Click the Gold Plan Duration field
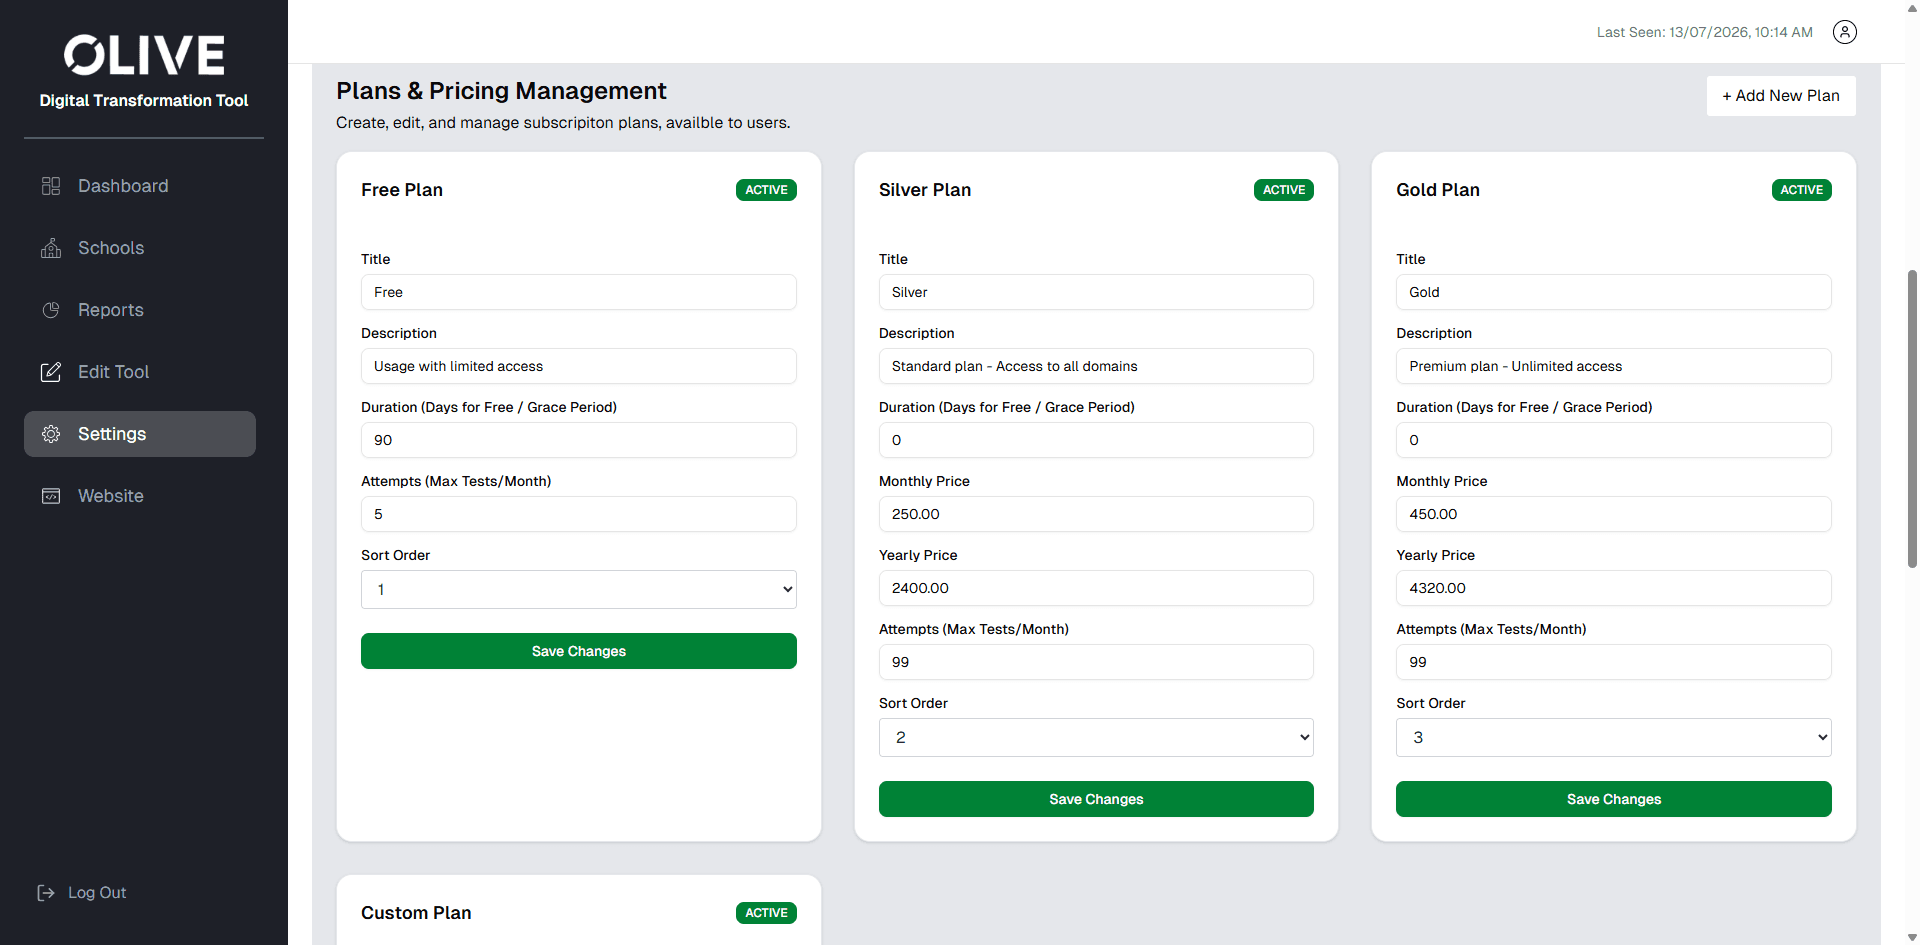The height and width of the screenshot is (945, 1920). pos(1614,440)
